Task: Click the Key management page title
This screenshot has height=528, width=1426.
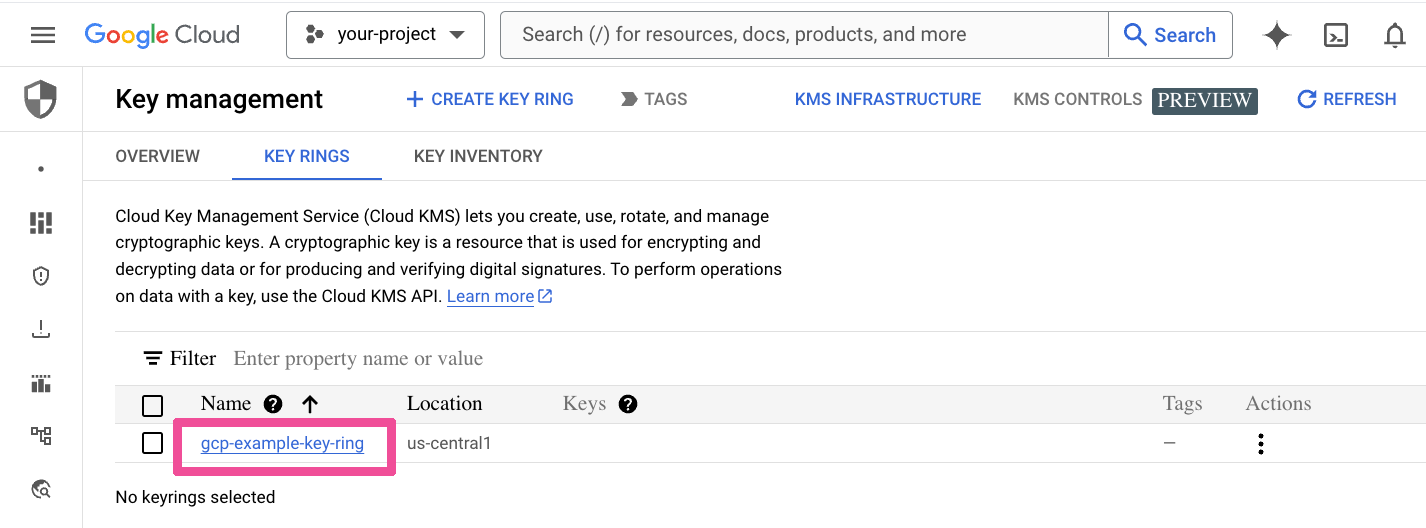Action: click(x=219, y=99)
